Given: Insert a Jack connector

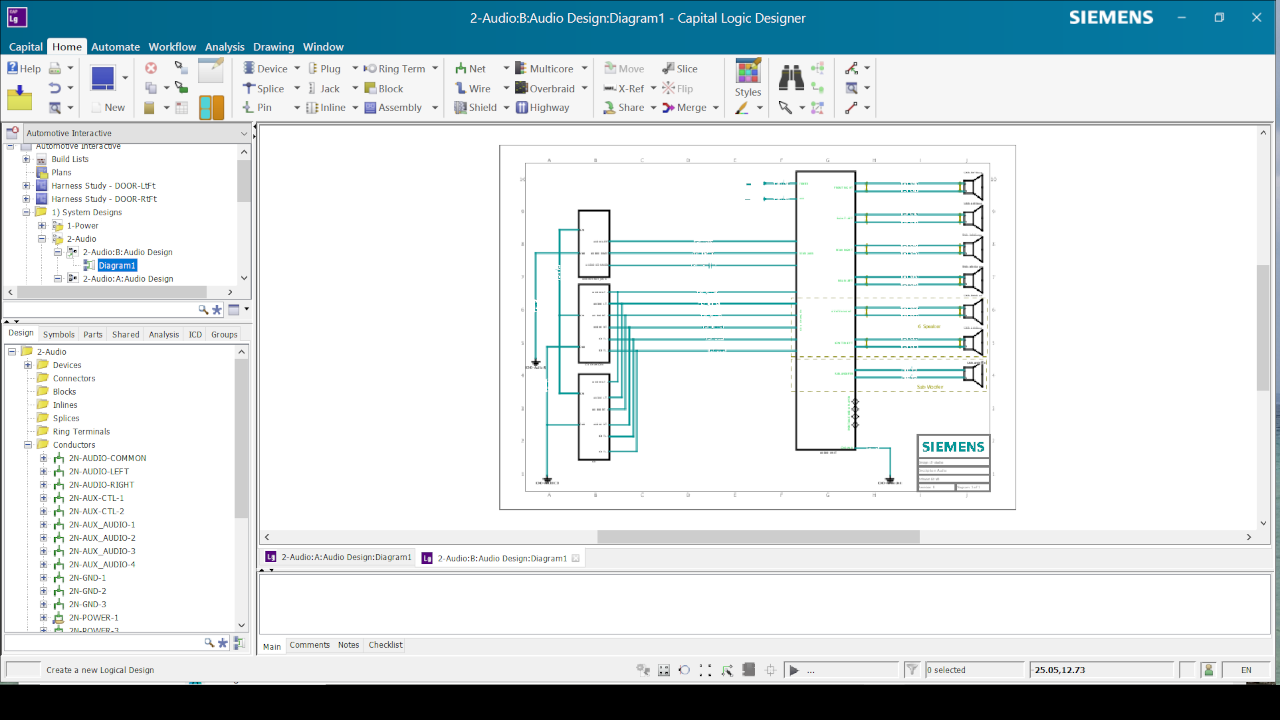Looking at the screenshot, I should click(323, 88).
